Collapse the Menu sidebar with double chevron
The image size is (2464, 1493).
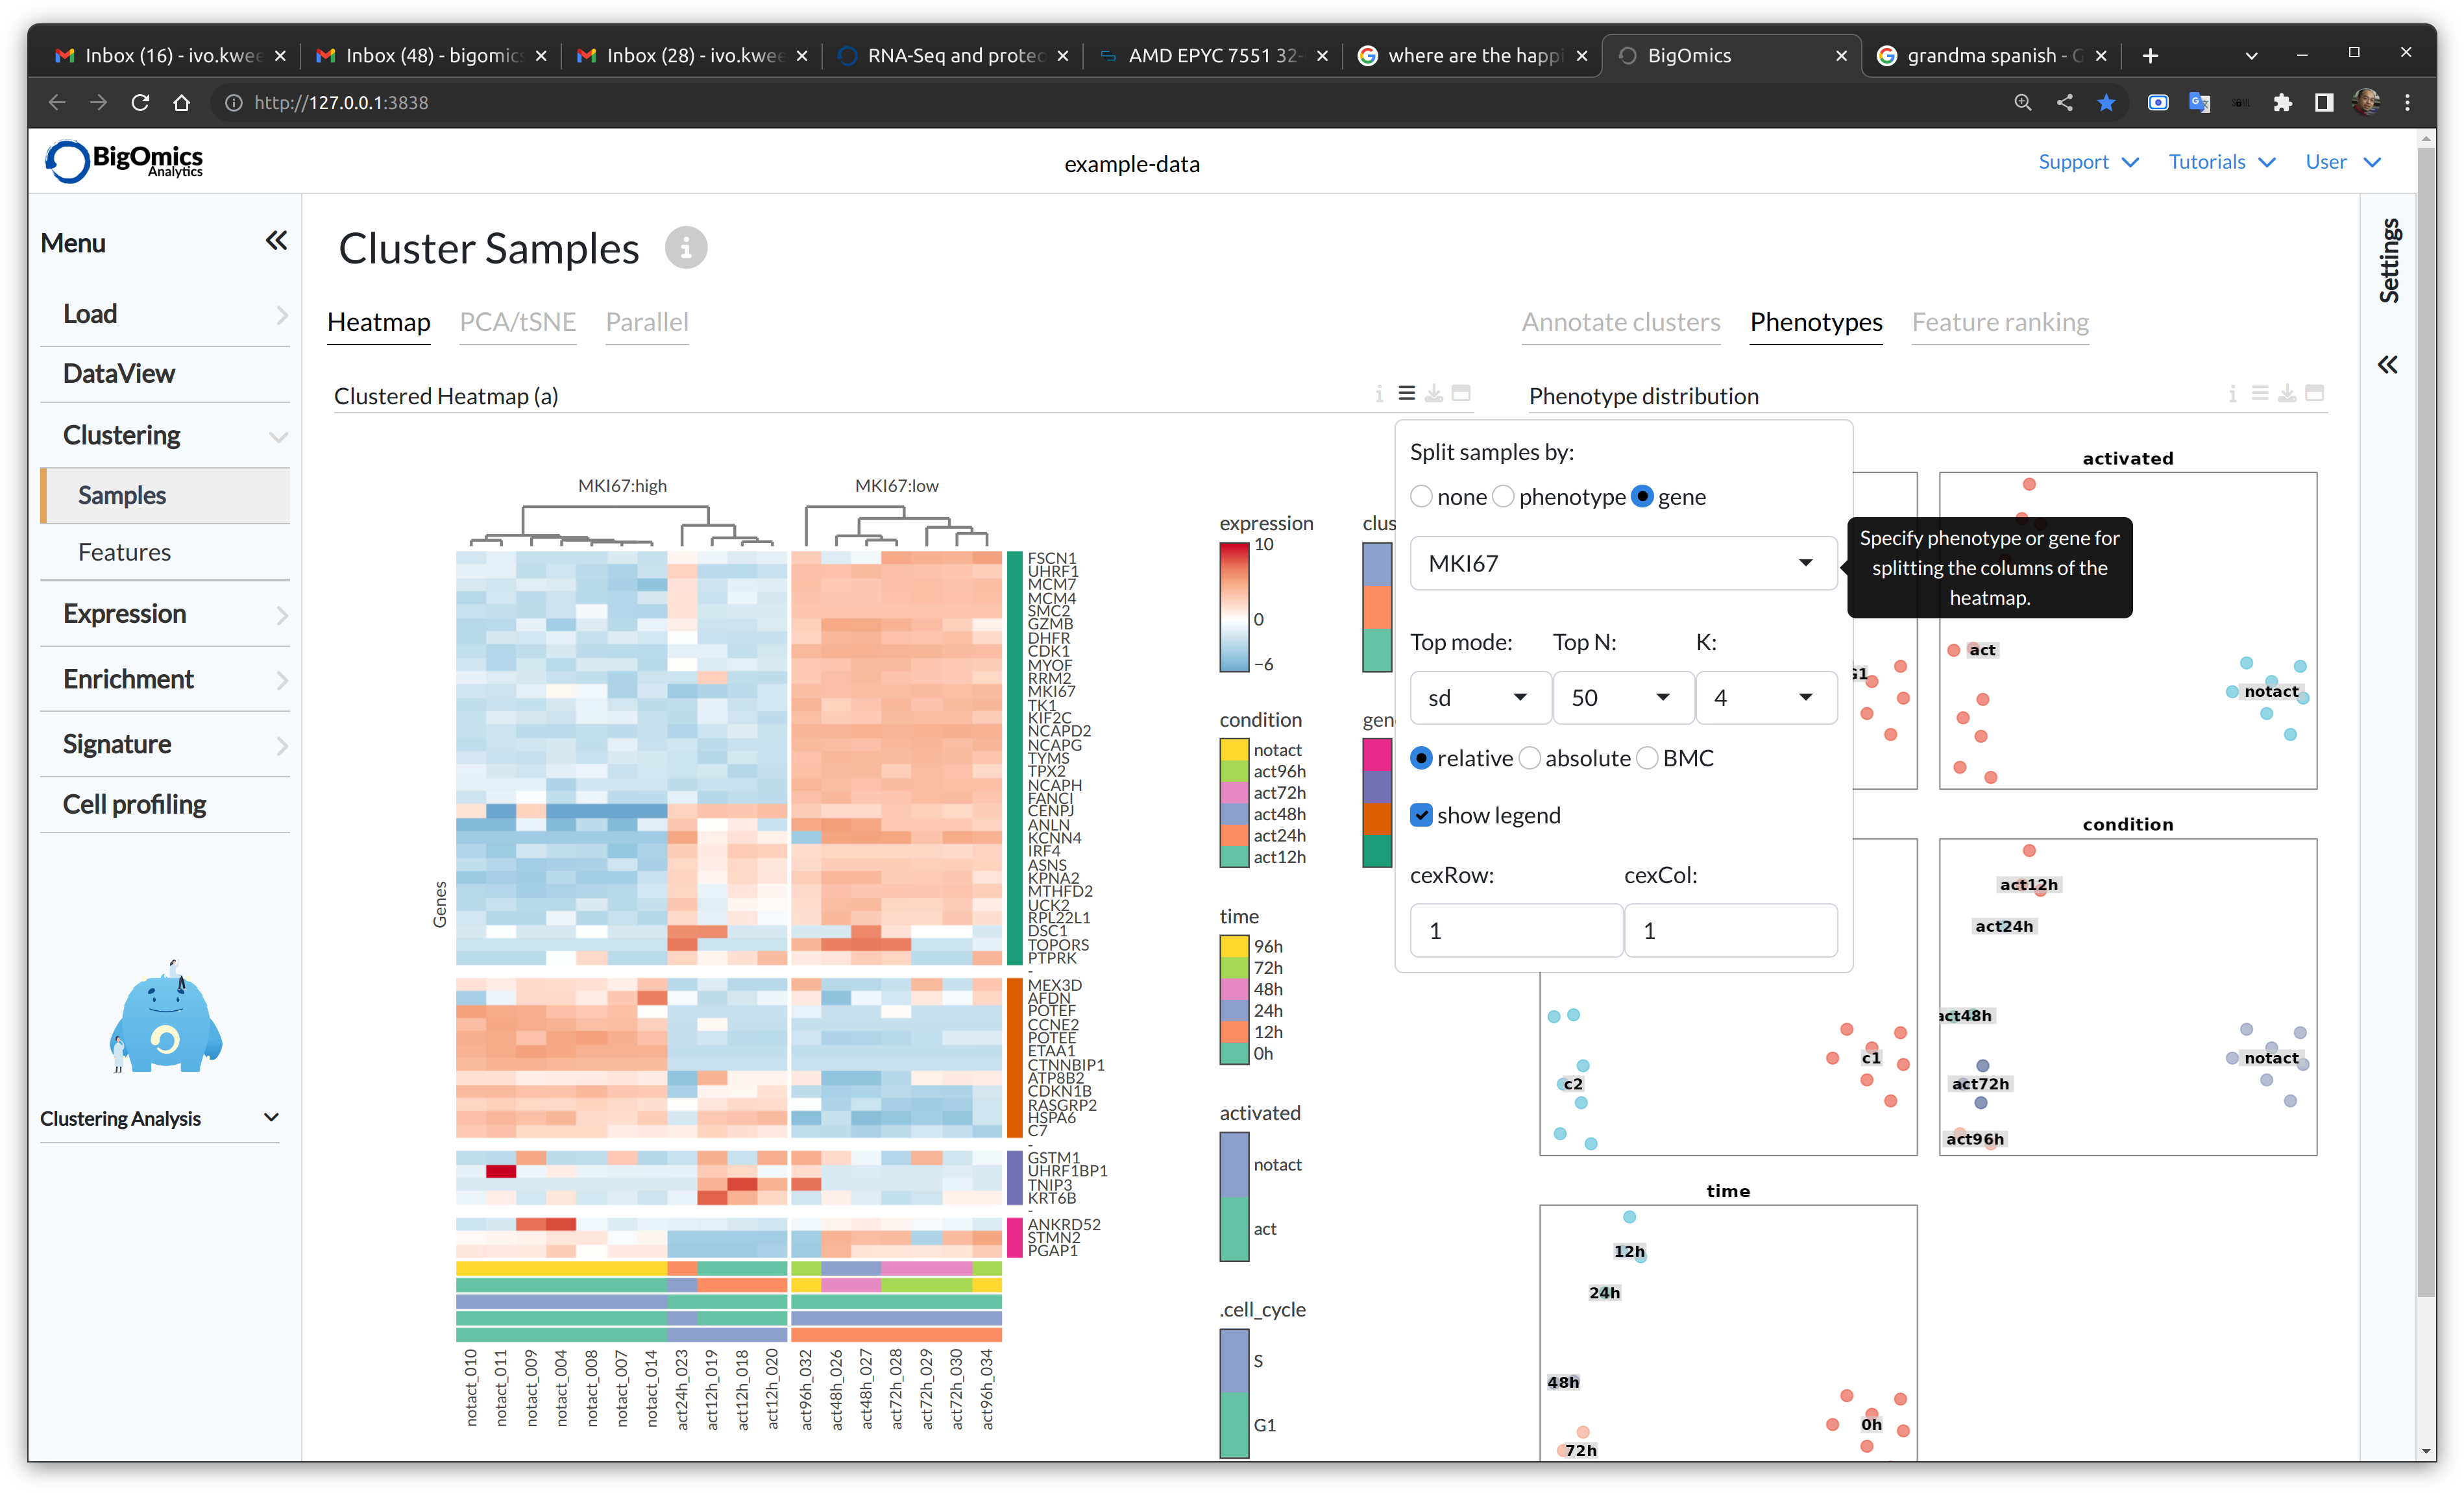click(x=276, y=241)
